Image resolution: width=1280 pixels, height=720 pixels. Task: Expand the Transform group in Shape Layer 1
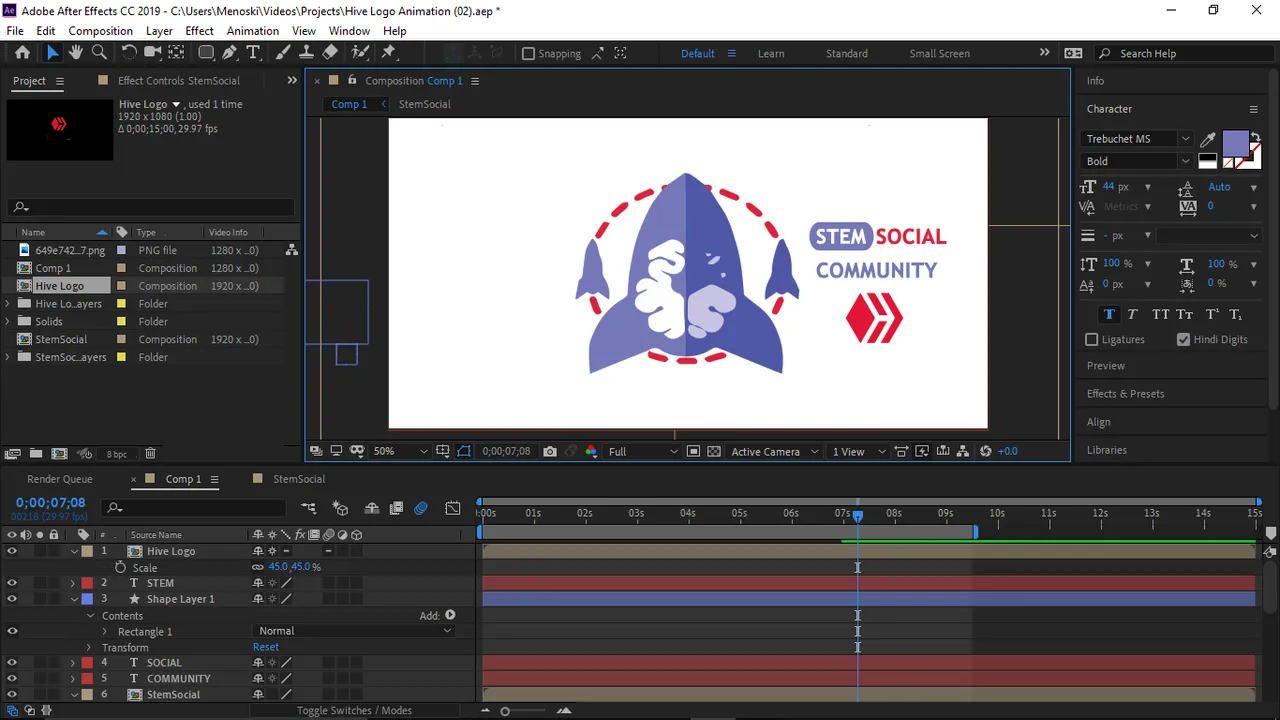pos(88,648)
